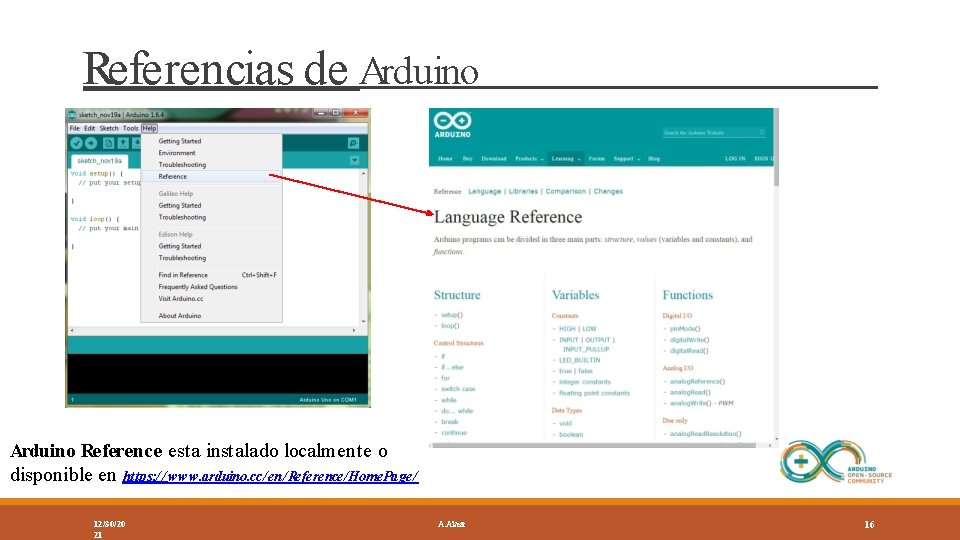The image size is (960, 540).
Task: Click the Verify checkmark icon in Arduino IDE
Action: [x=76, y=143]
